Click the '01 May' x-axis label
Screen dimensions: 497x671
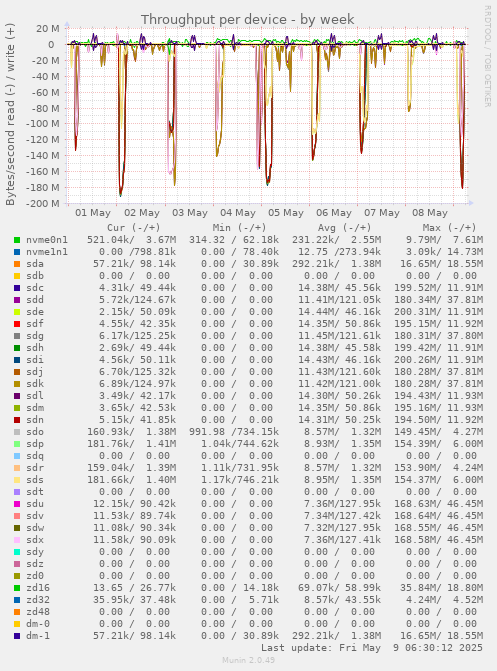[93, 213]
